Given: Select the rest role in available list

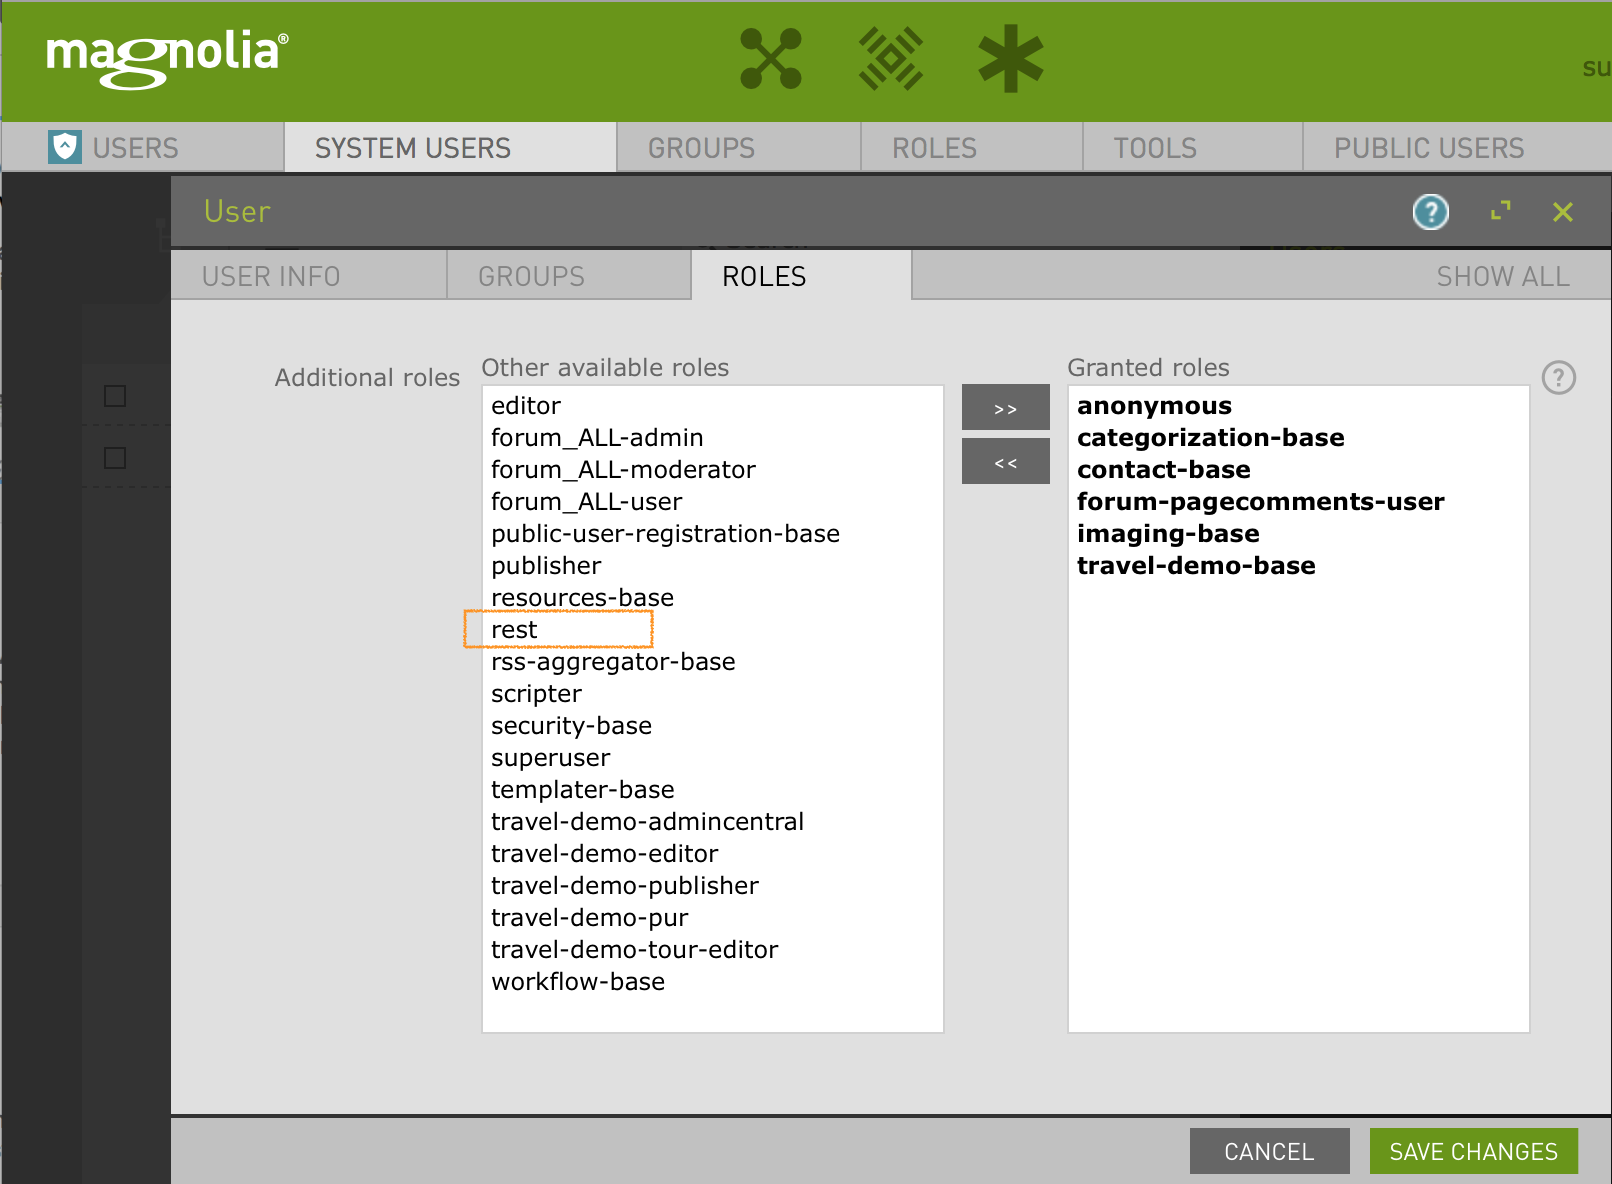Looking at the screenshot, I should 515,630.
